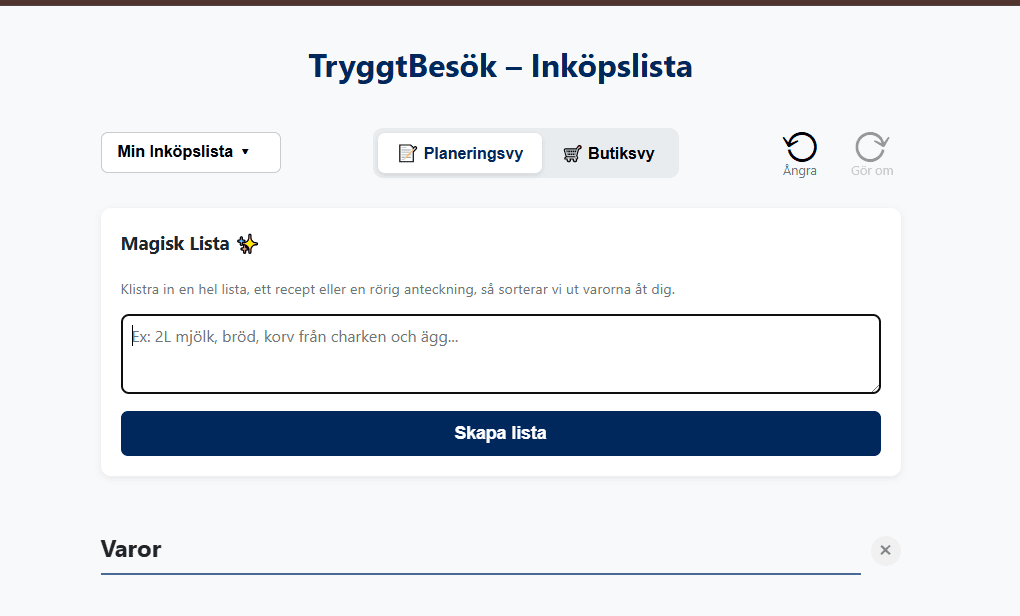Undo your change with the Ångra icon

(x=799, y=146)
